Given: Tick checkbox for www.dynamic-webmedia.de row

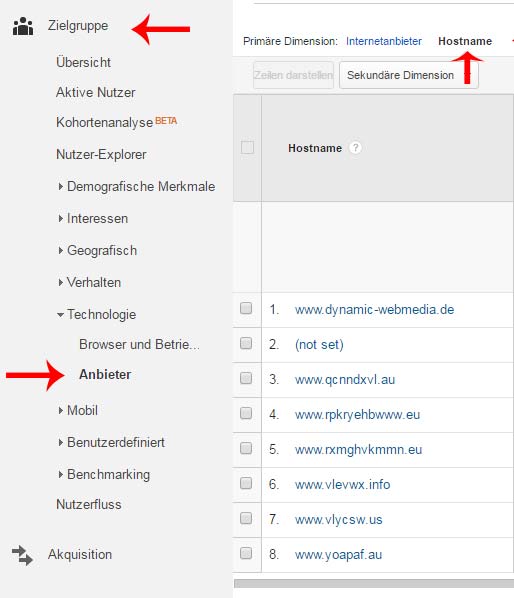Looking at the screenshot, I should tap(246, 308).
